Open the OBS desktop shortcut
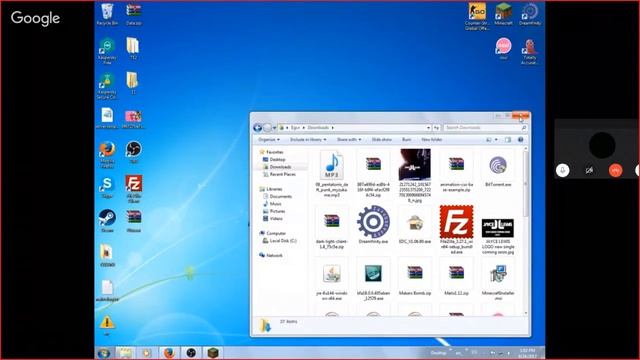The image size is (640, 360). tap(133, 152)
